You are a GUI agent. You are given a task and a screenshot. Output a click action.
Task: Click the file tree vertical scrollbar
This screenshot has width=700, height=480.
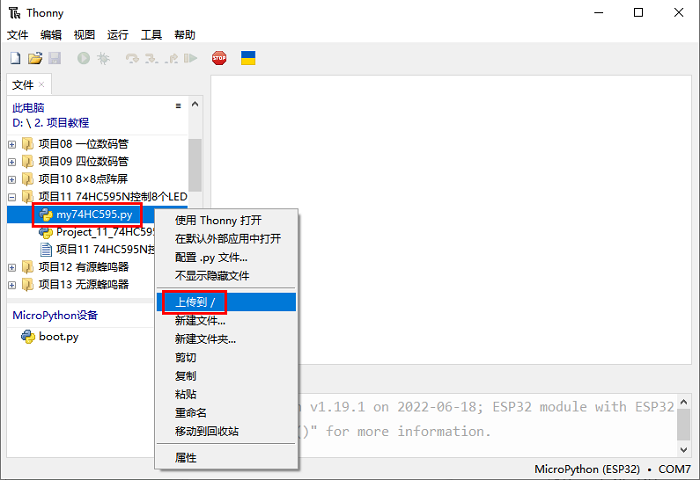(195, 165)
